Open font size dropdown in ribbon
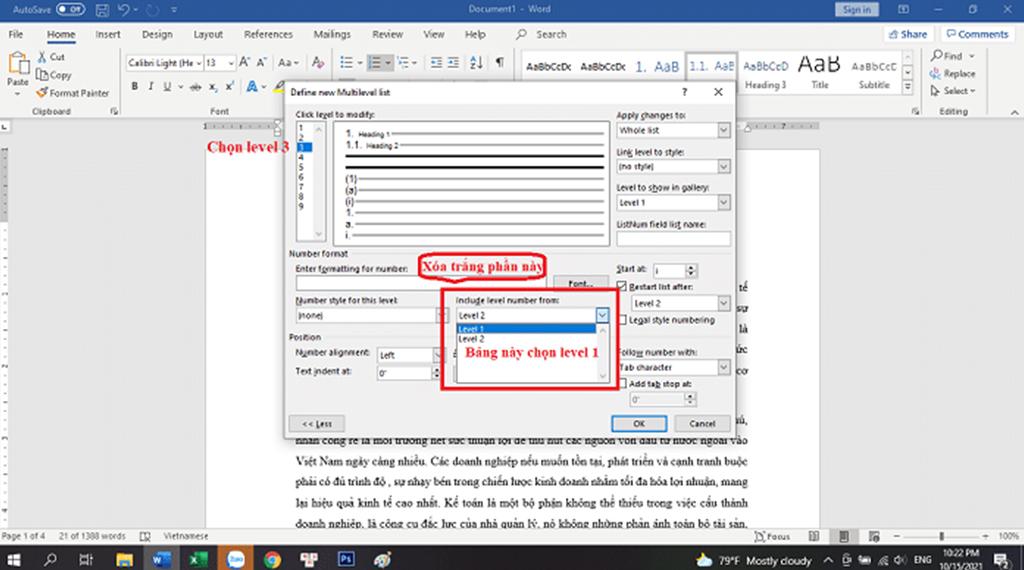 point(231,63)
